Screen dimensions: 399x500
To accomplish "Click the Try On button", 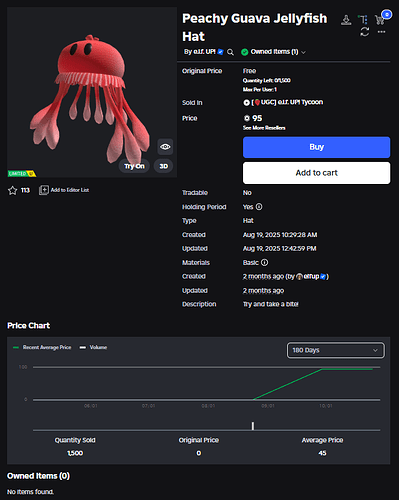I will coord(134,166).
